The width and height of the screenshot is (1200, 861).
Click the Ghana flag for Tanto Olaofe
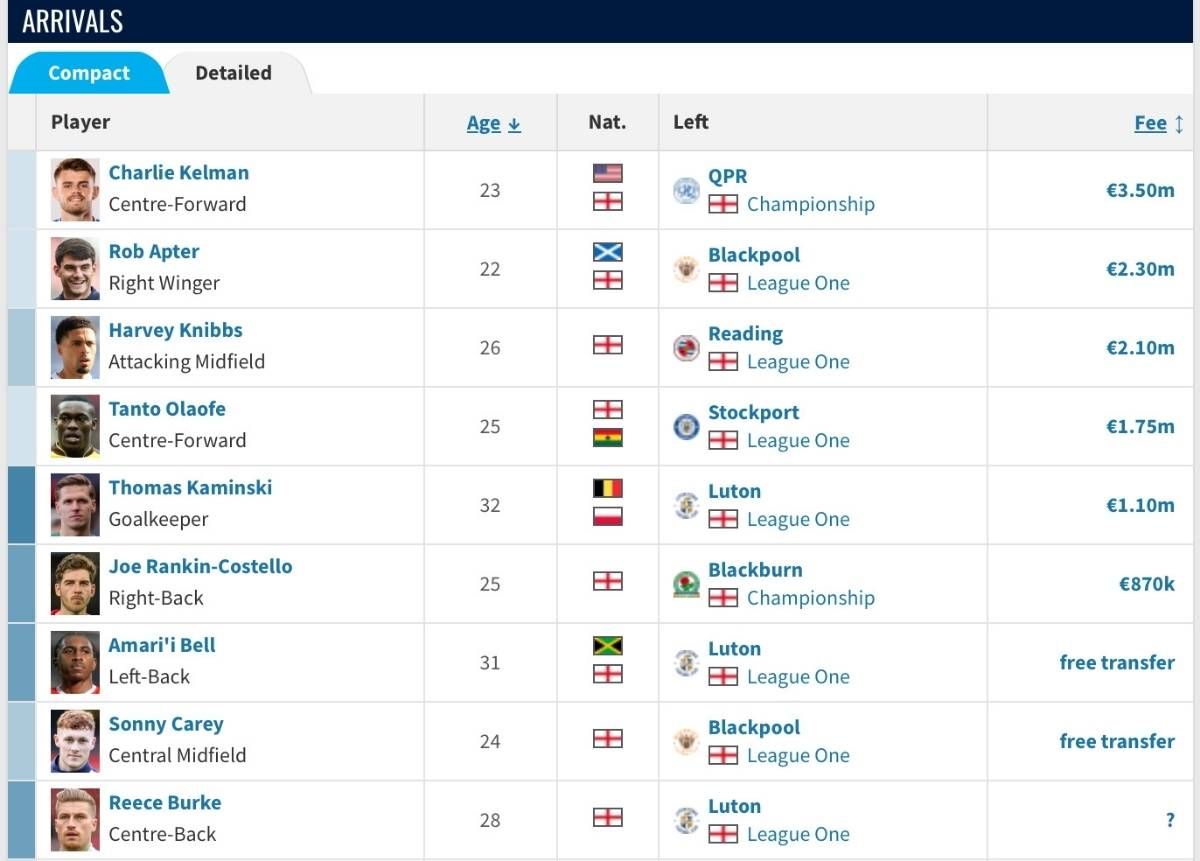tap(607, 438)
